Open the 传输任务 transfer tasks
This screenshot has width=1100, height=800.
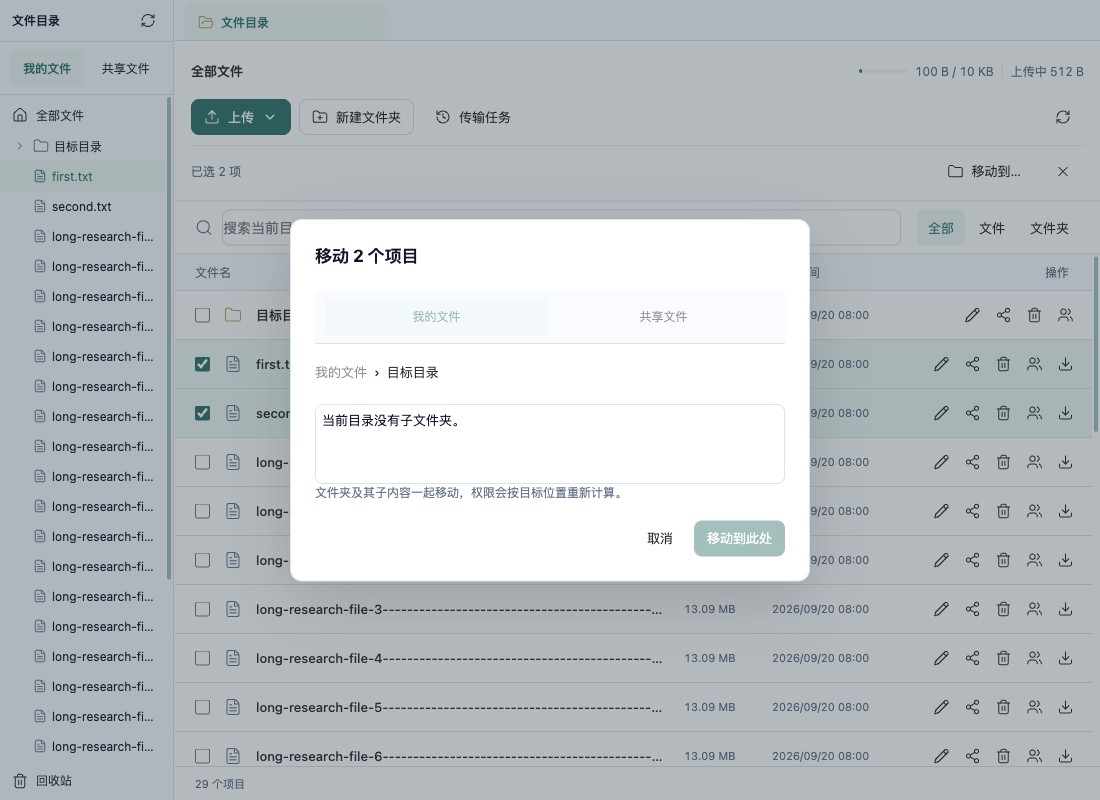[x=473, y=117]
